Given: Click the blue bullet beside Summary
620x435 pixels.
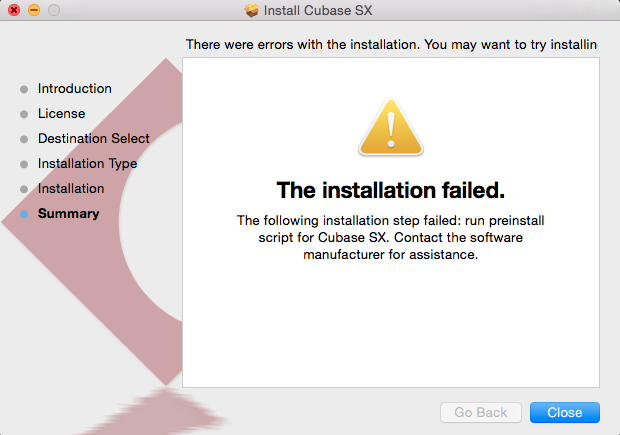Looking at the screenshot, I should pyautogui.click(x=24, y=214).
